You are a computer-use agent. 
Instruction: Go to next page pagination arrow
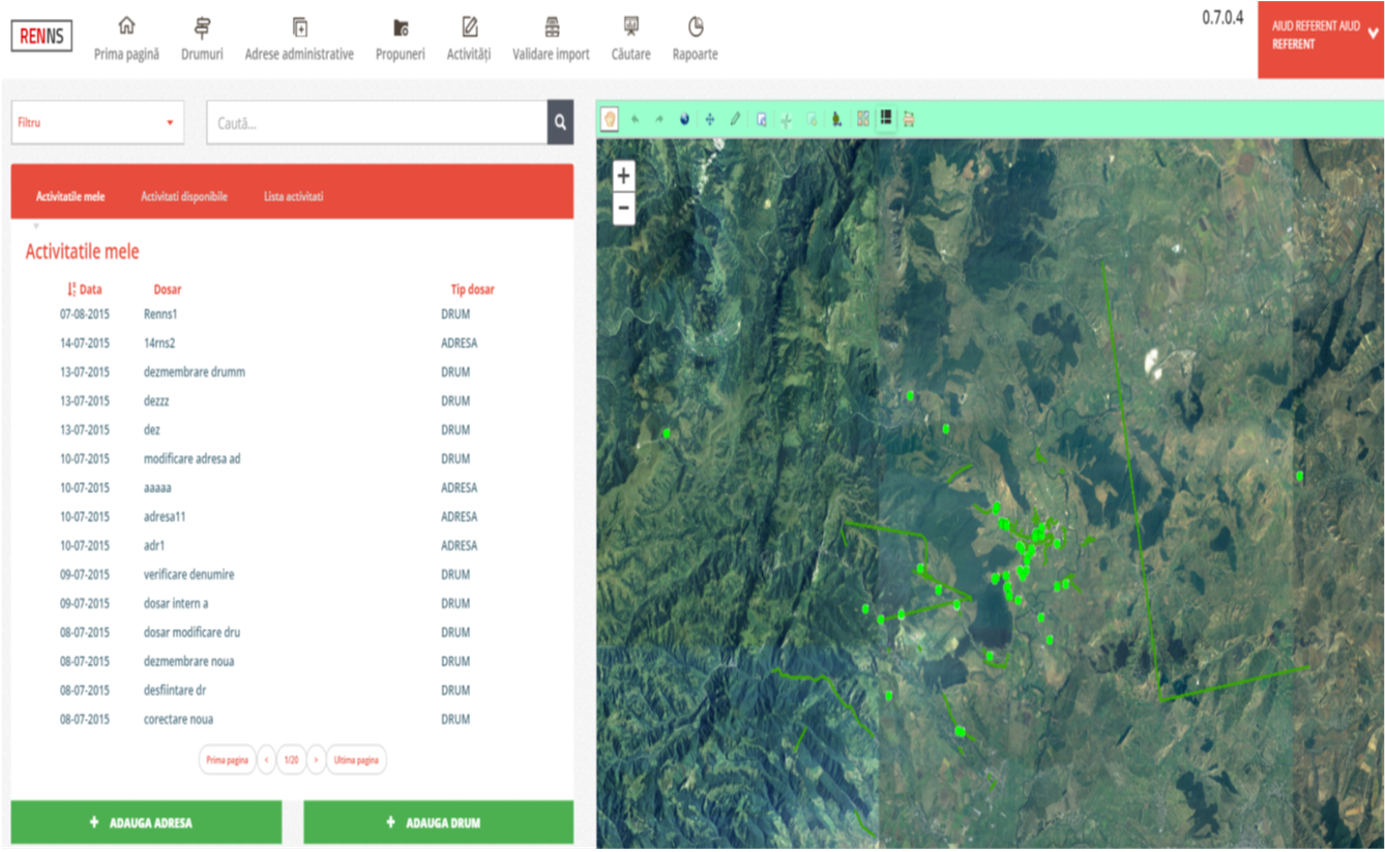[316, 760]
